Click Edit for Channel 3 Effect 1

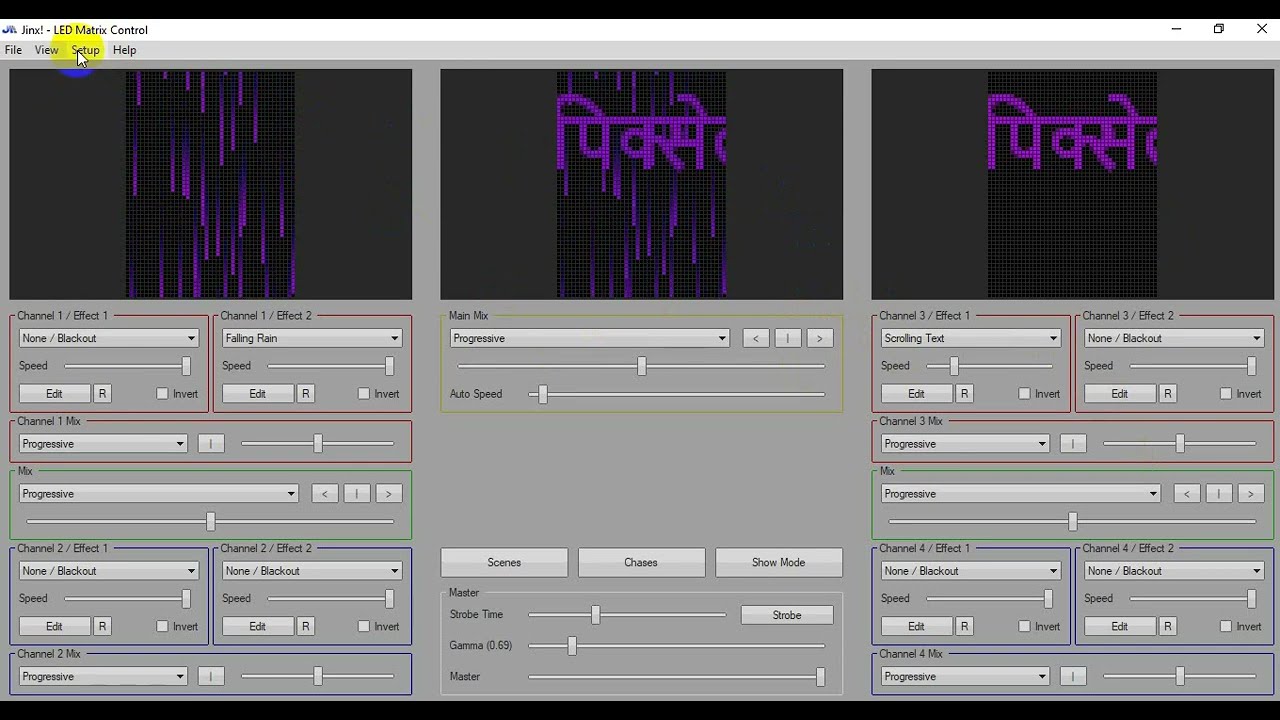916,394
